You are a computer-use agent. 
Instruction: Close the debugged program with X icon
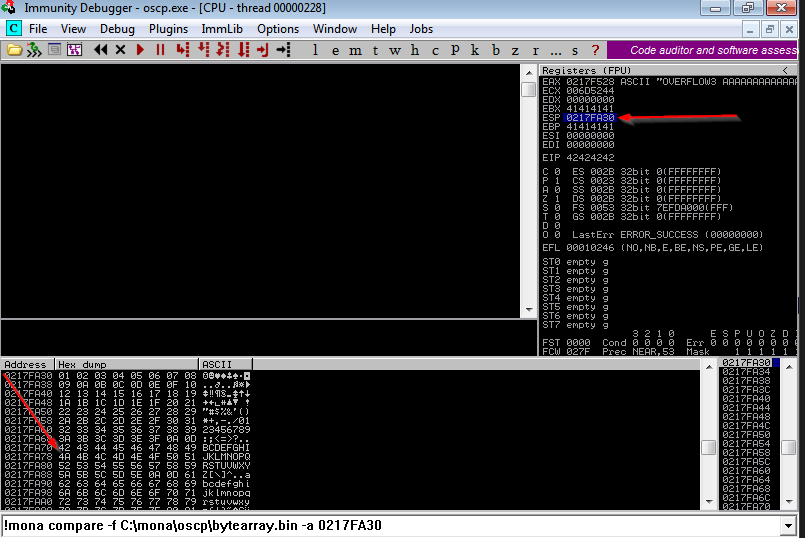(x=121, y=50)
